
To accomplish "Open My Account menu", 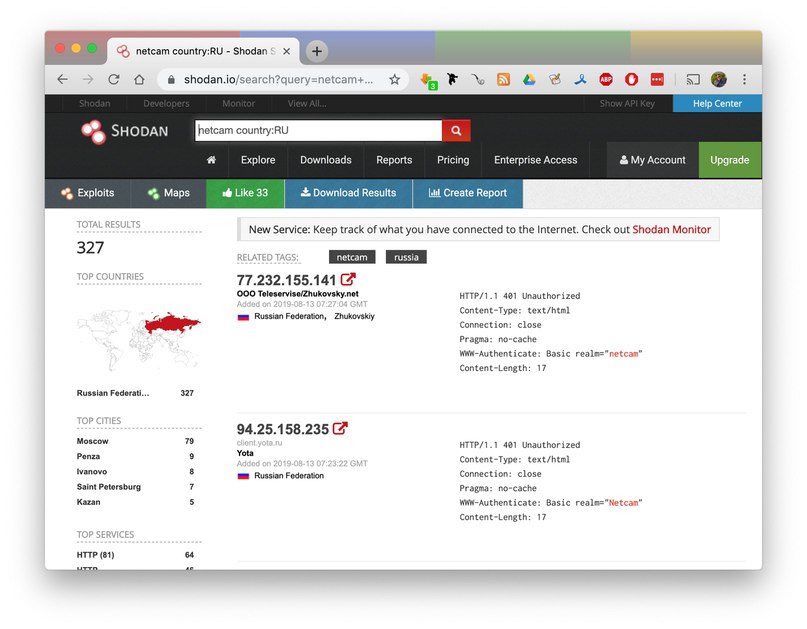I will [653, 160].
